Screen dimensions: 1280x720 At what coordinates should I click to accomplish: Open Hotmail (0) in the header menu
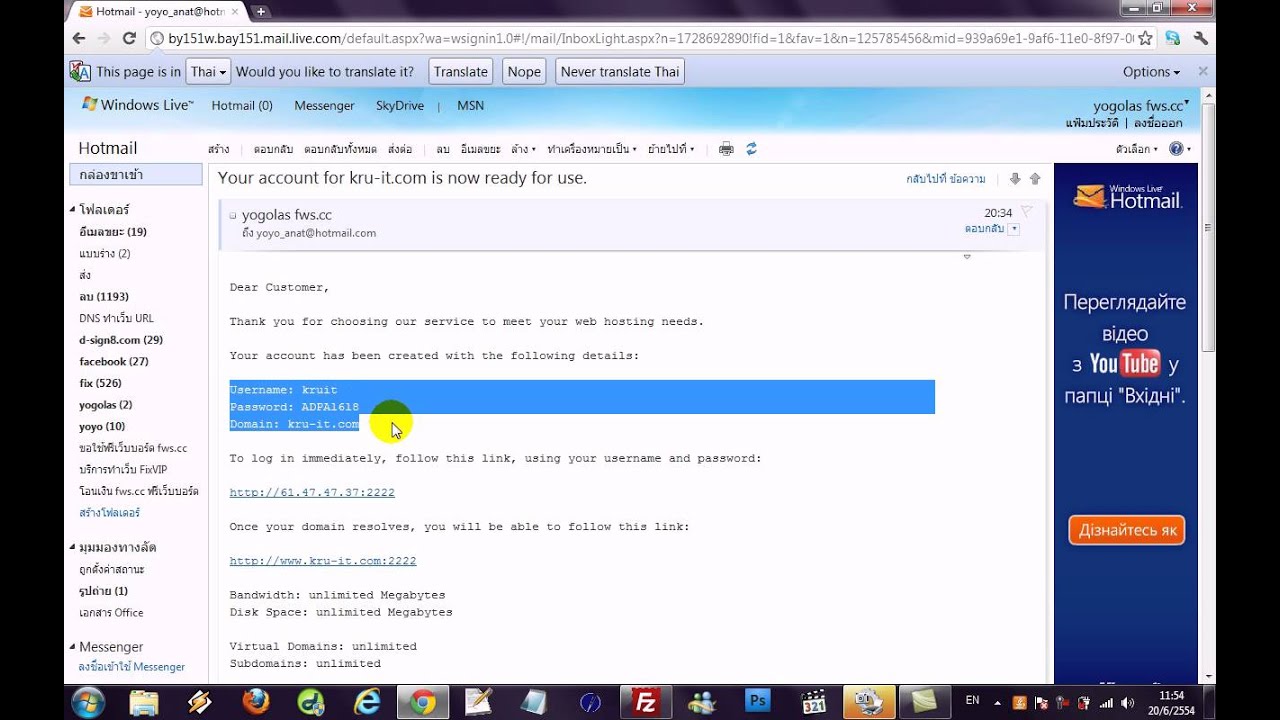tap(242, 105)
